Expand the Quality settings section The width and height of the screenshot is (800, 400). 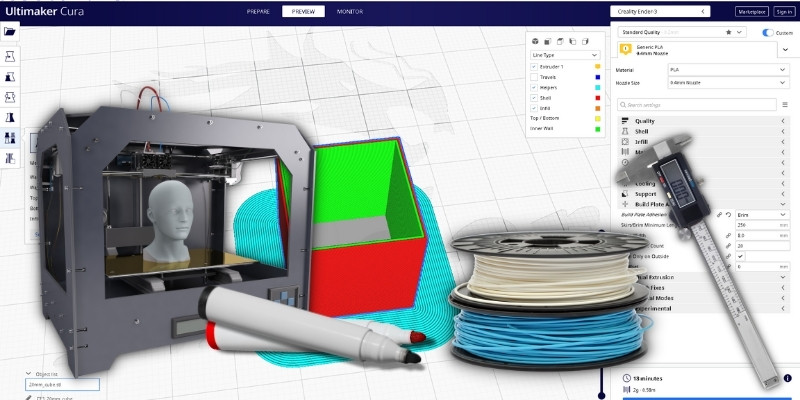pyautogui.click(x=700, y=121)
